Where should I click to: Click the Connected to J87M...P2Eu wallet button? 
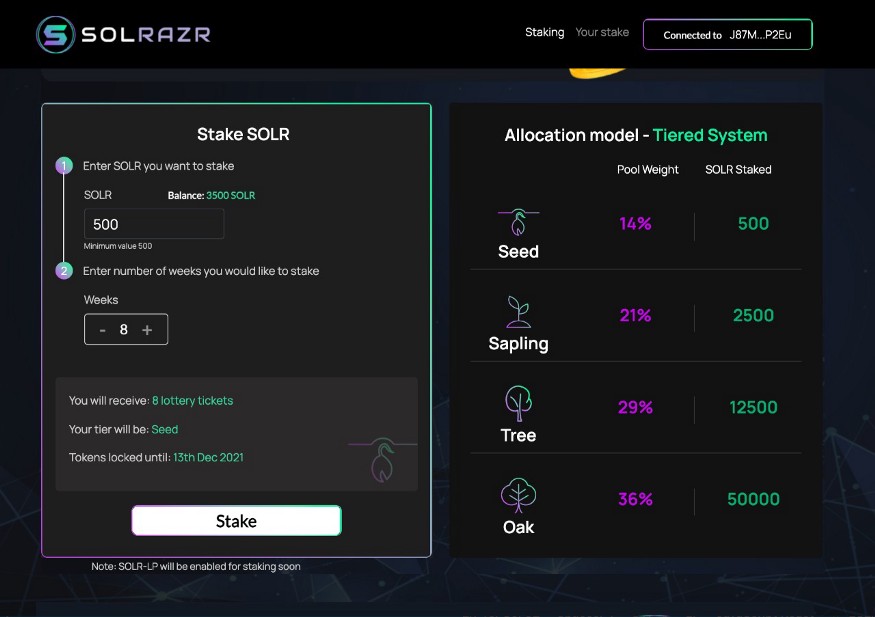pyautogui.click(x=728, y=35)
